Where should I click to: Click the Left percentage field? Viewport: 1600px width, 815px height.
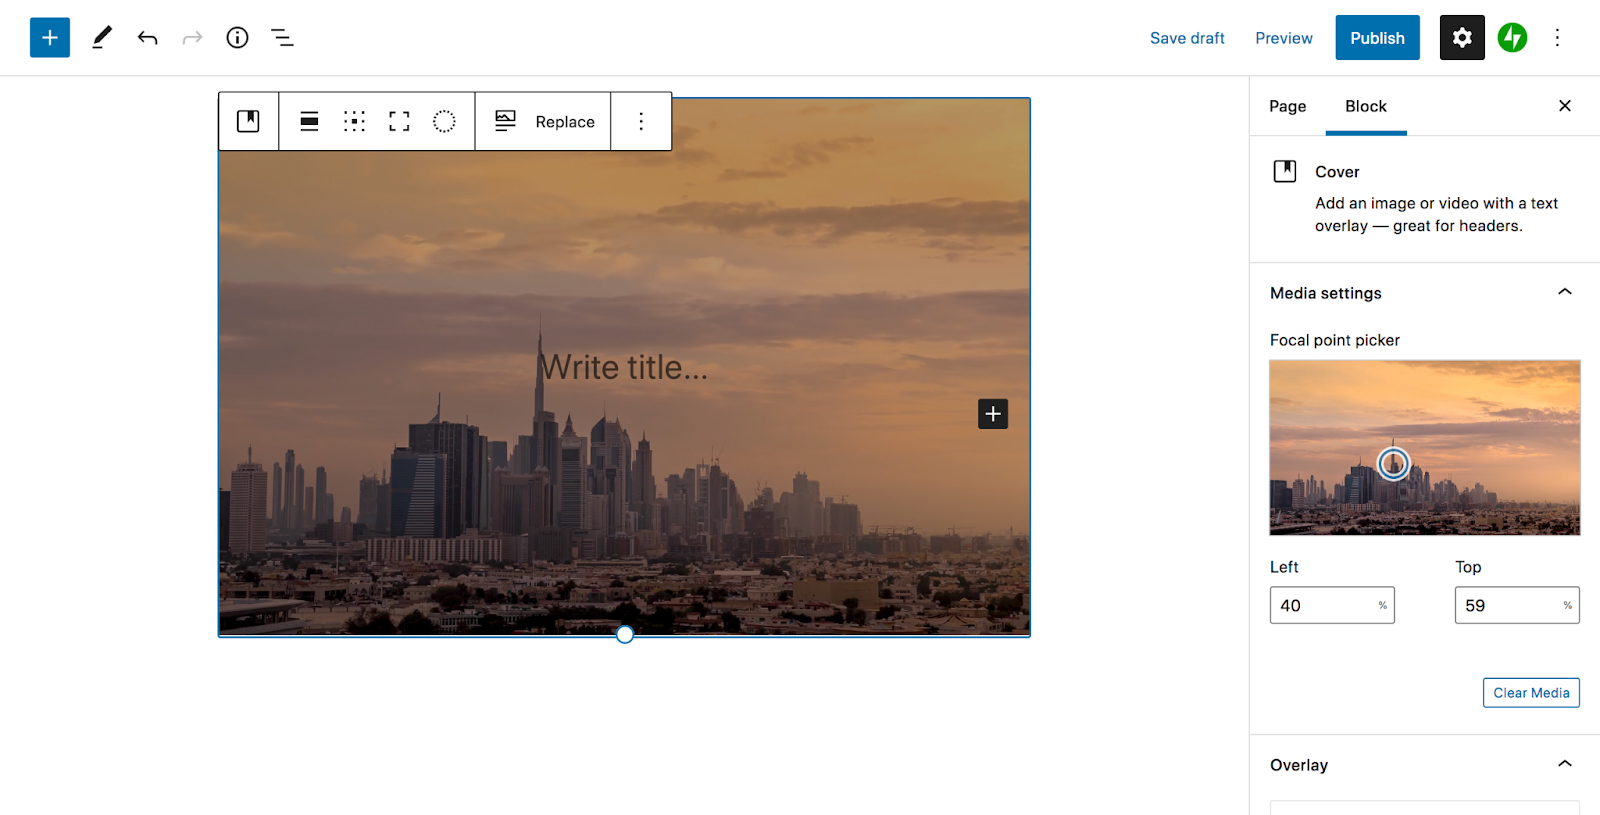coord(1332,605)
